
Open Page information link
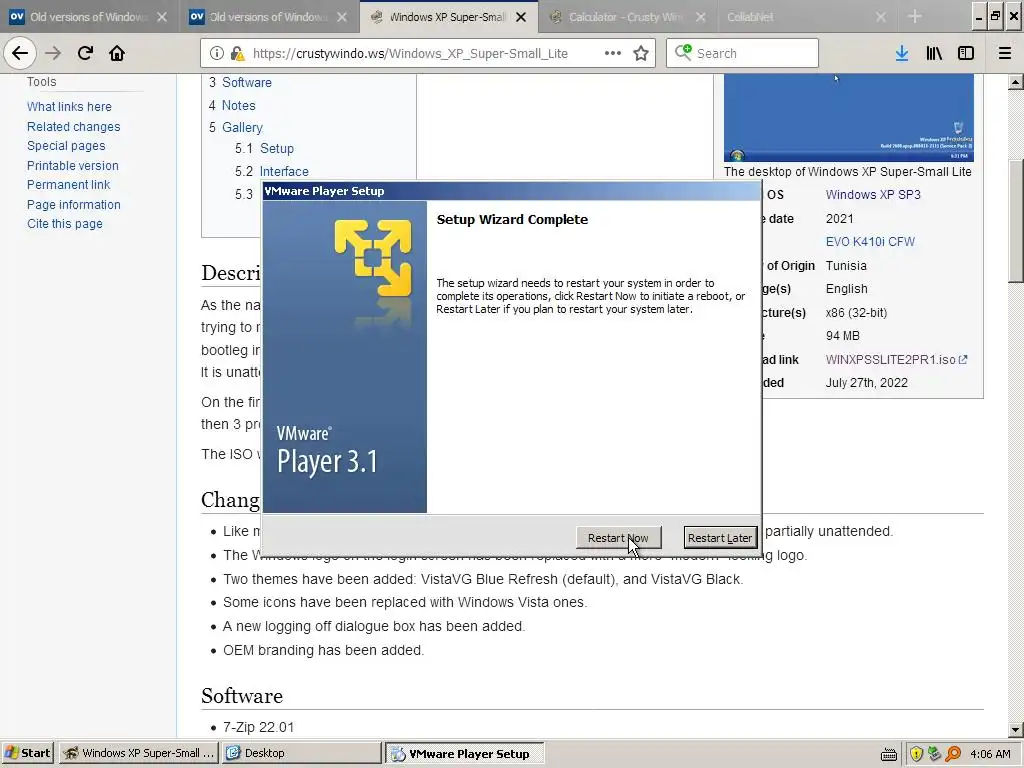click(x=74, y=204)
